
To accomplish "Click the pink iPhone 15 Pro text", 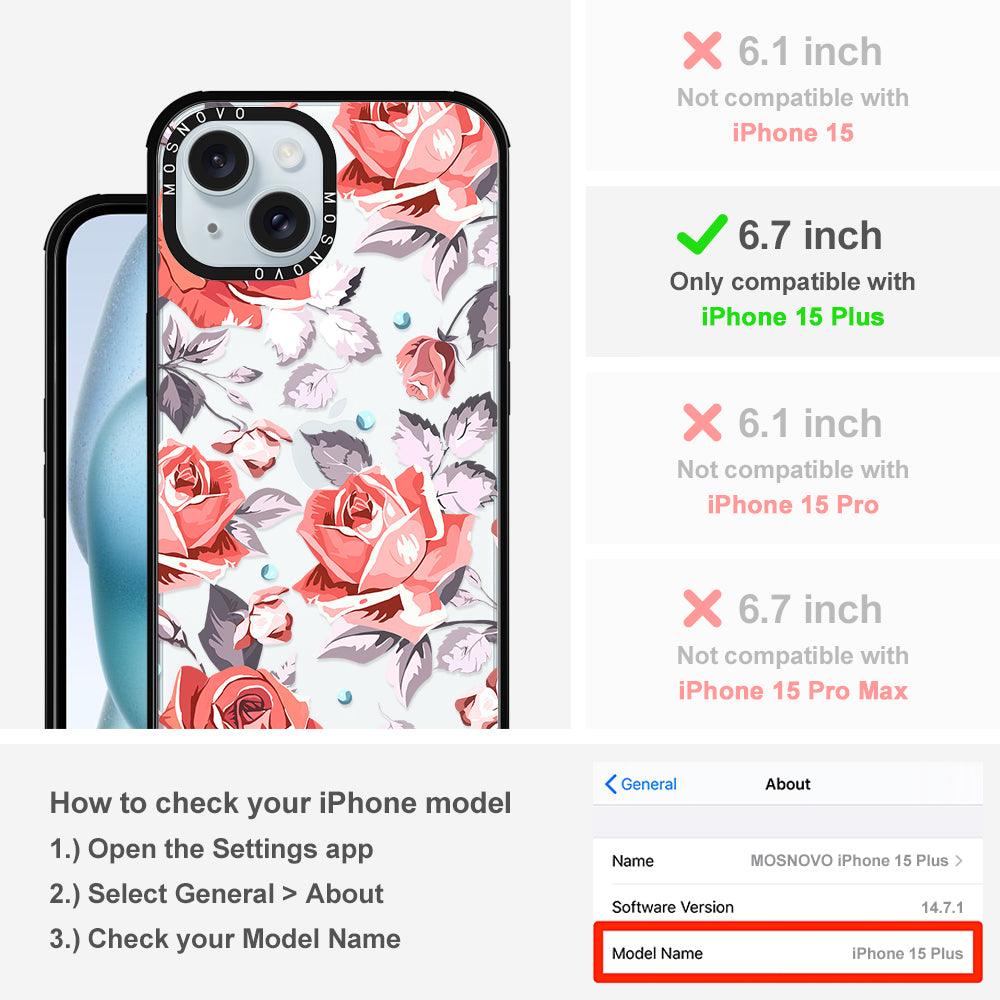I will coord(793,504).
